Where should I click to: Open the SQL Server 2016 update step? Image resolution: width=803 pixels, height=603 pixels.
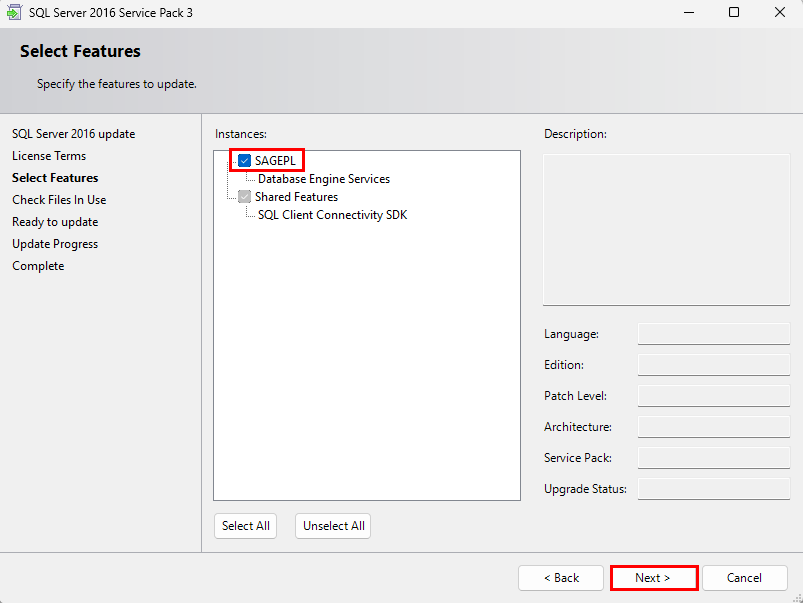click(x=74, y=134)
